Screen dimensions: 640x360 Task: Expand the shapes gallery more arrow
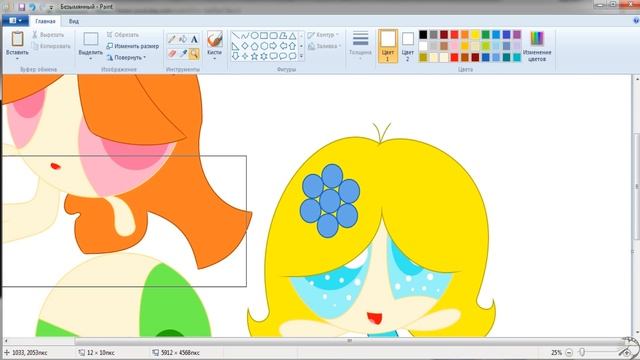302,56
